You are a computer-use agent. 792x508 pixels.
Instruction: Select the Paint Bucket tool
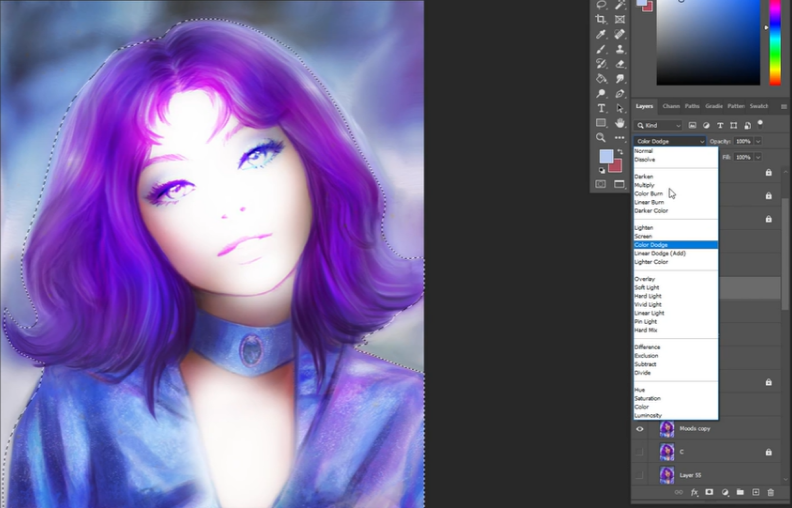pos(601,79)
